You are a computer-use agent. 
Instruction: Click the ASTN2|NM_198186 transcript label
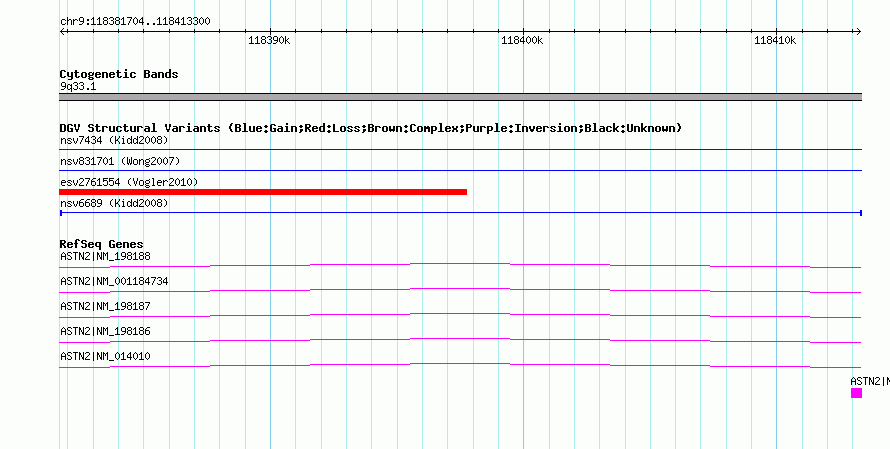106,331
